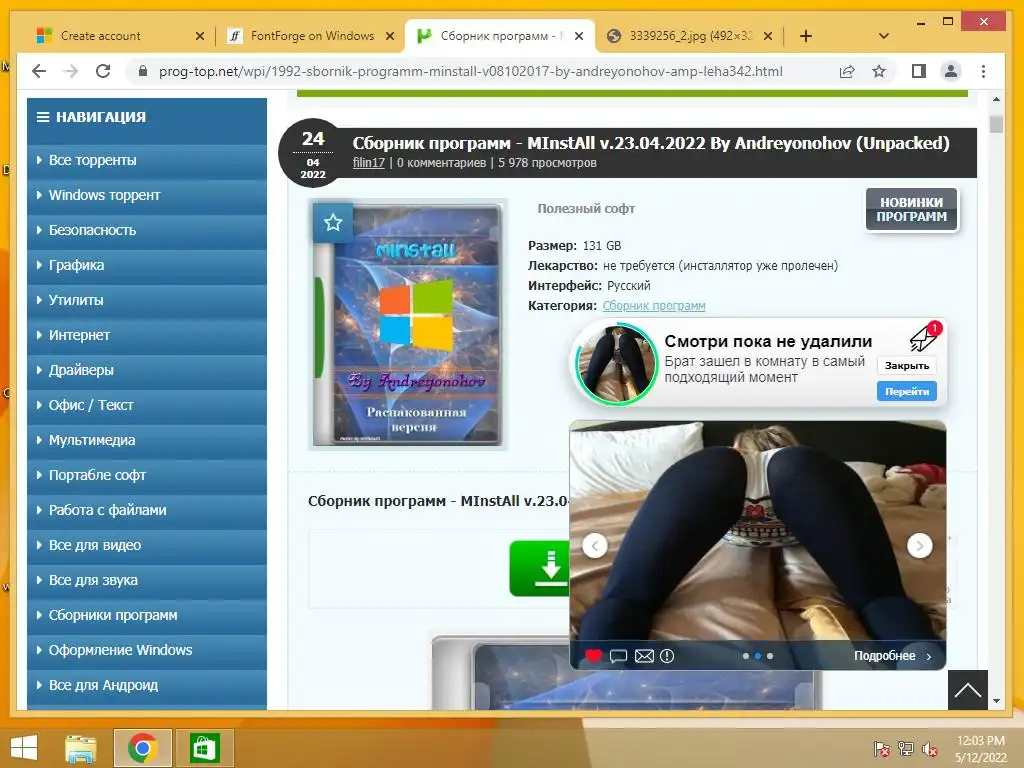Screen dimensions: 1024x768
Task: Dismiss the ad with Закрыть button
Action: 907,366
